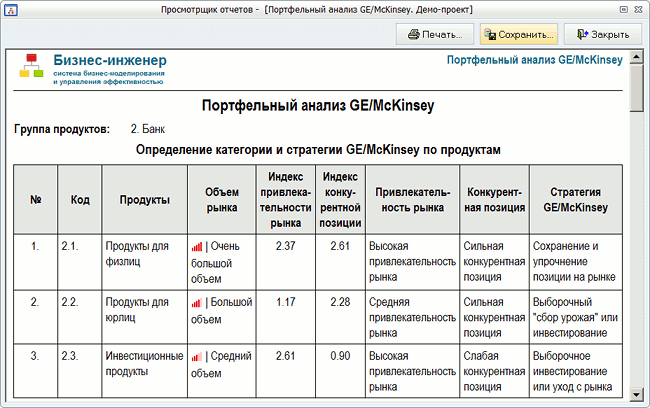
Task: Click the row number 2. cell
Action: (36, 317)
